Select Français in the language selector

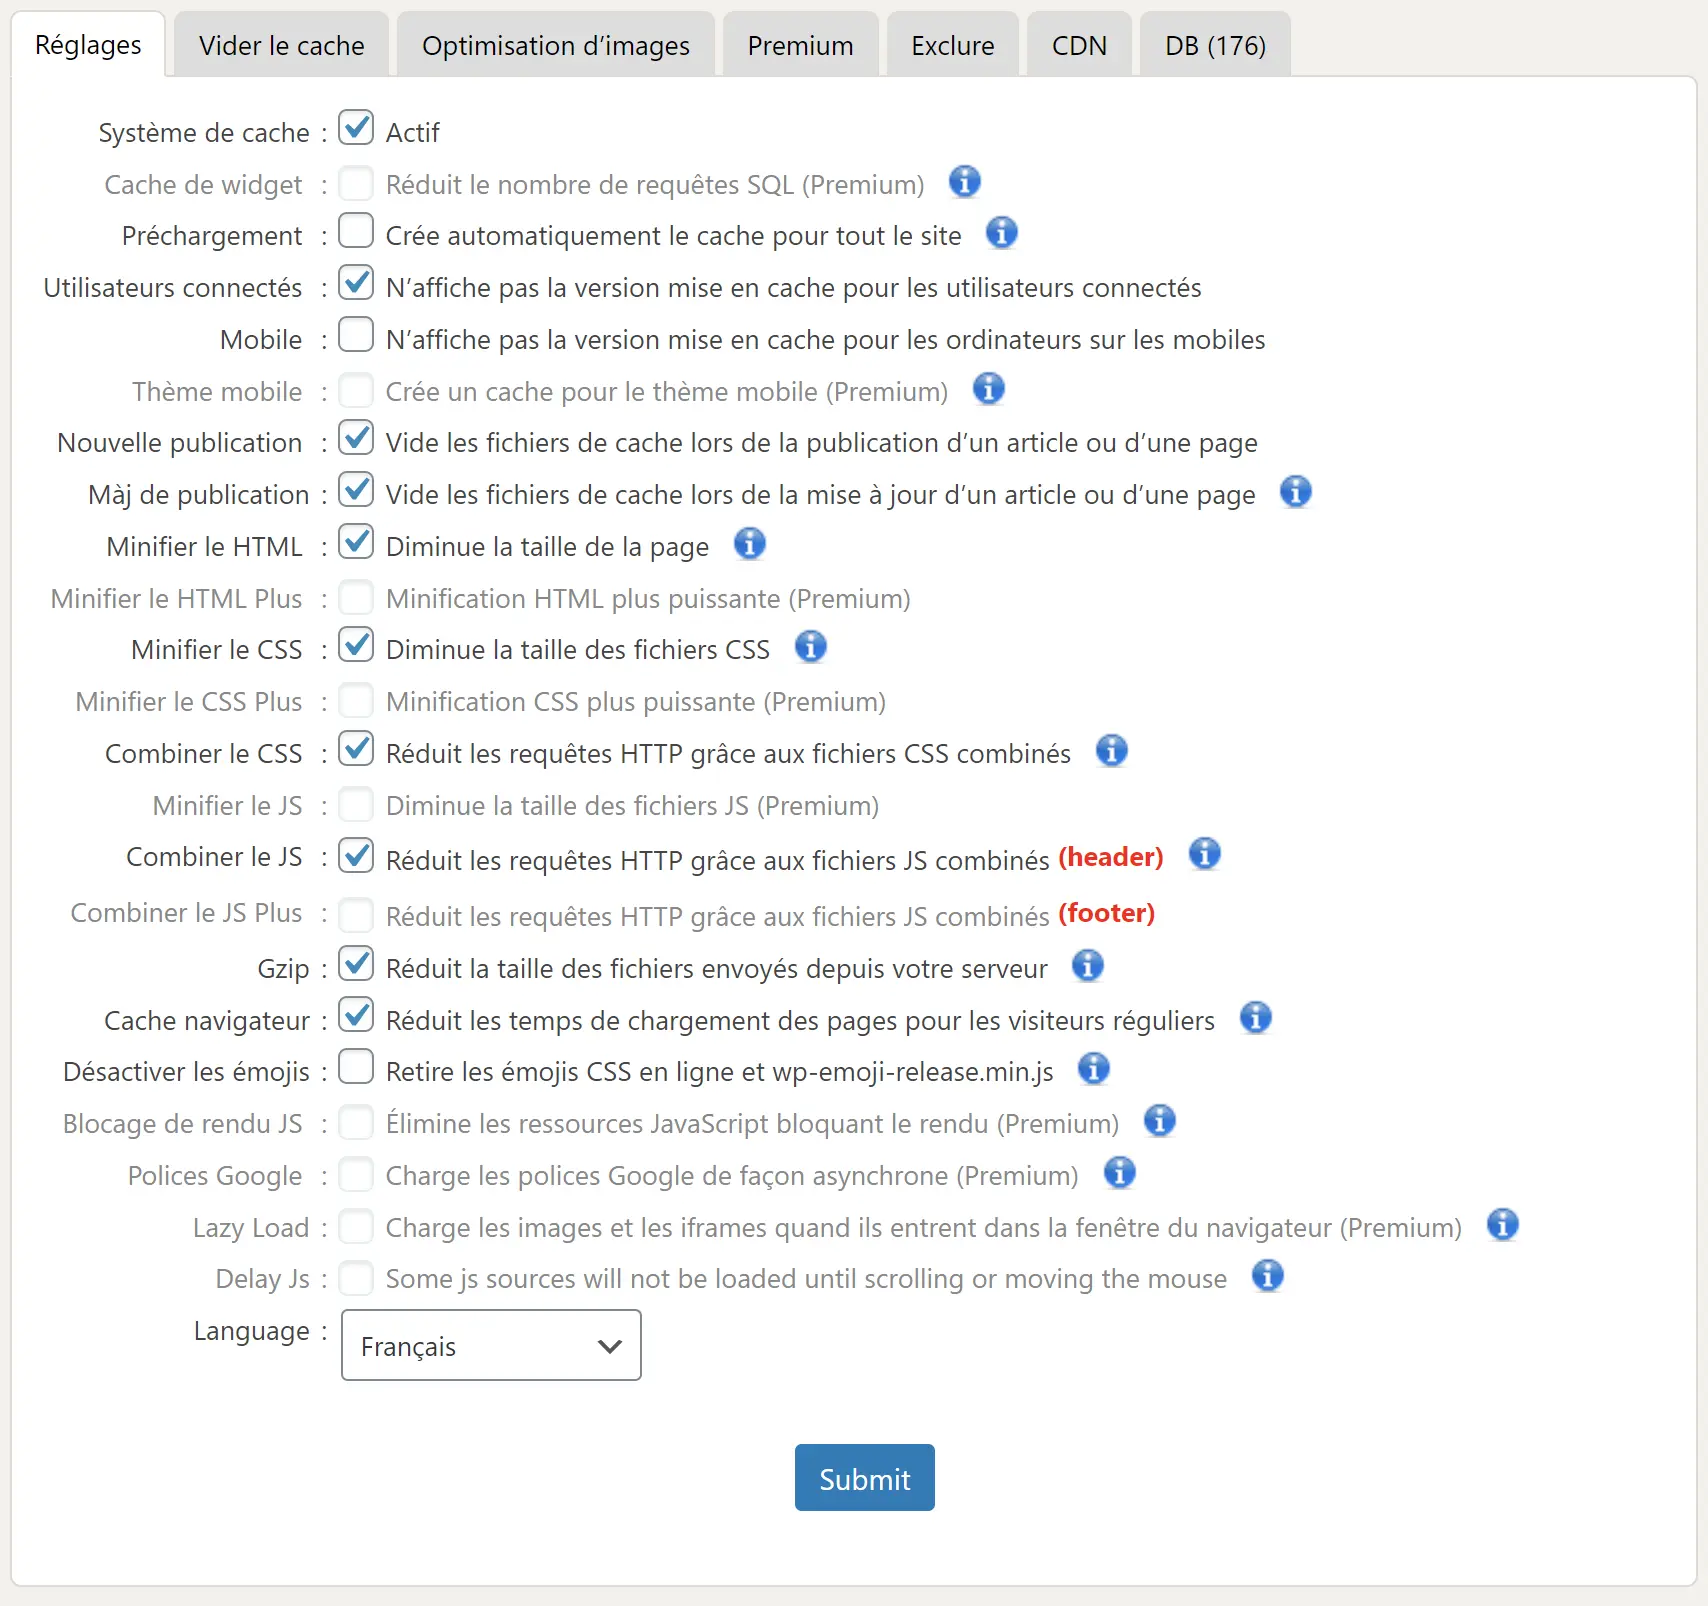click(x=490, y=1345)
